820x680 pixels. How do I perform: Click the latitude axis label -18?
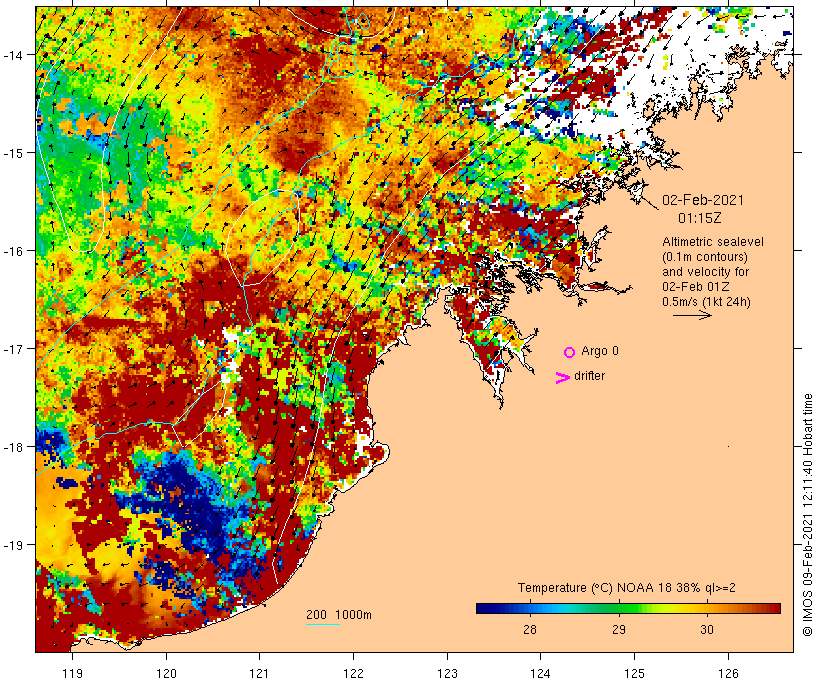pos(12,447)
